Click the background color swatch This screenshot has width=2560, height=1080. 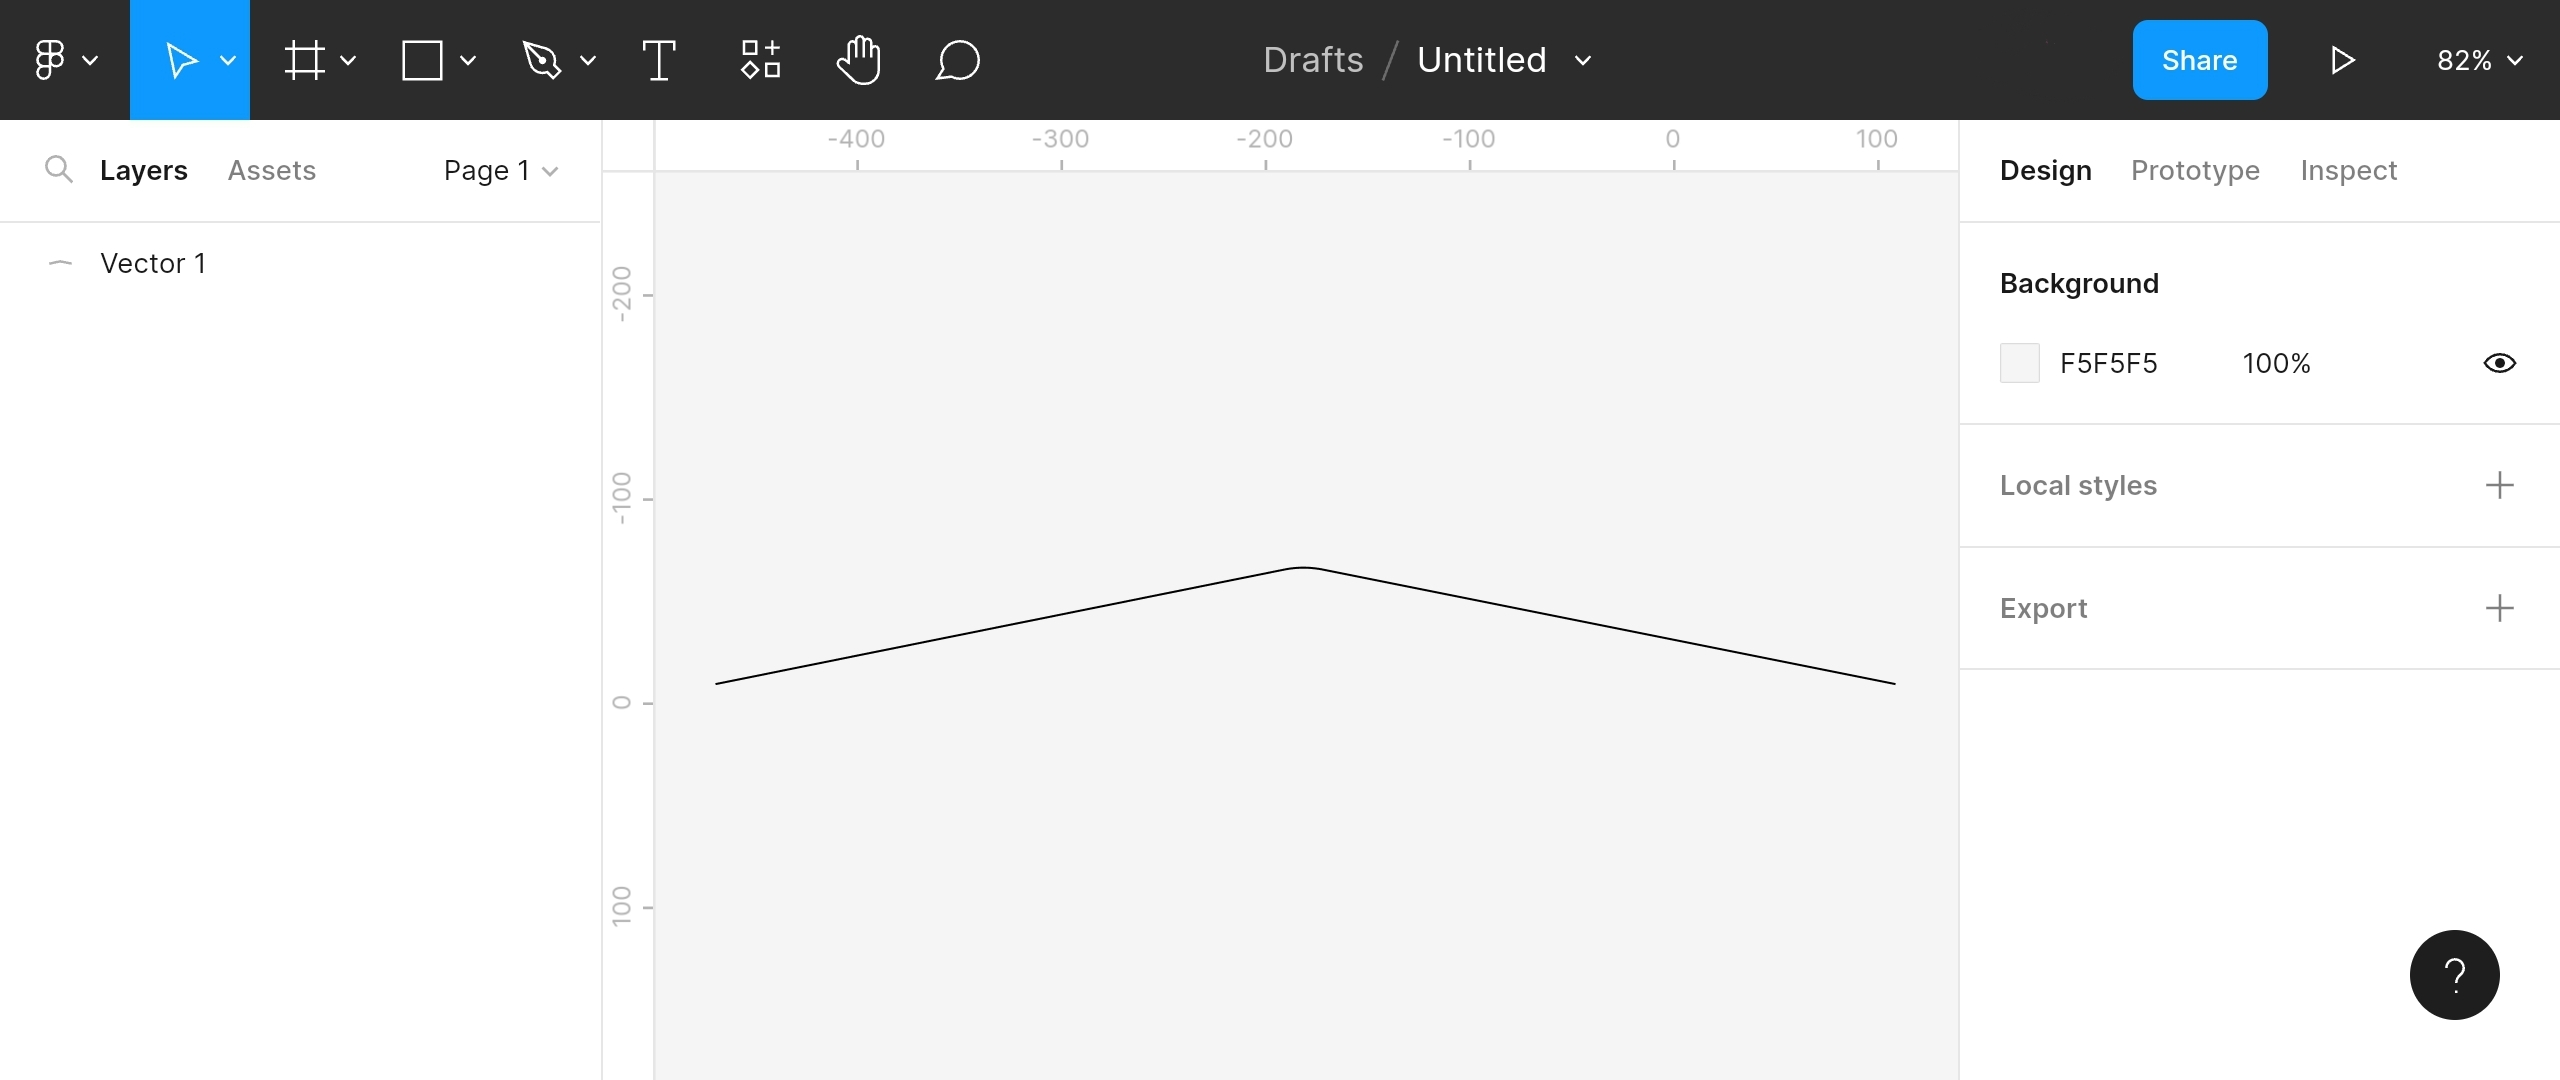pos(2019,363)
